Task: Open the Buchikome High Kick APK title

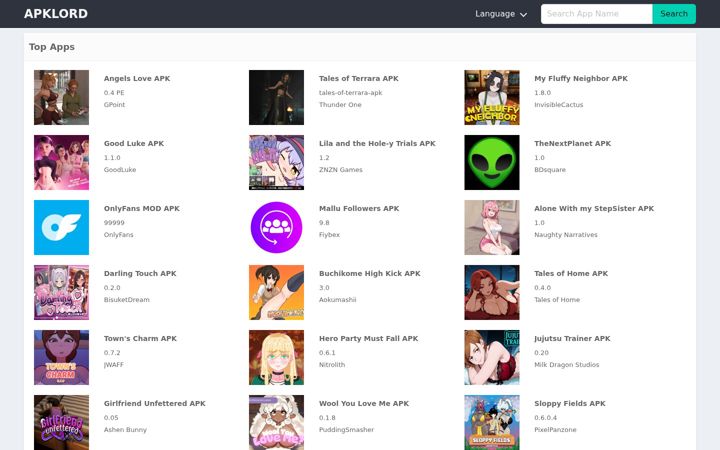Action: click(370, 273)
